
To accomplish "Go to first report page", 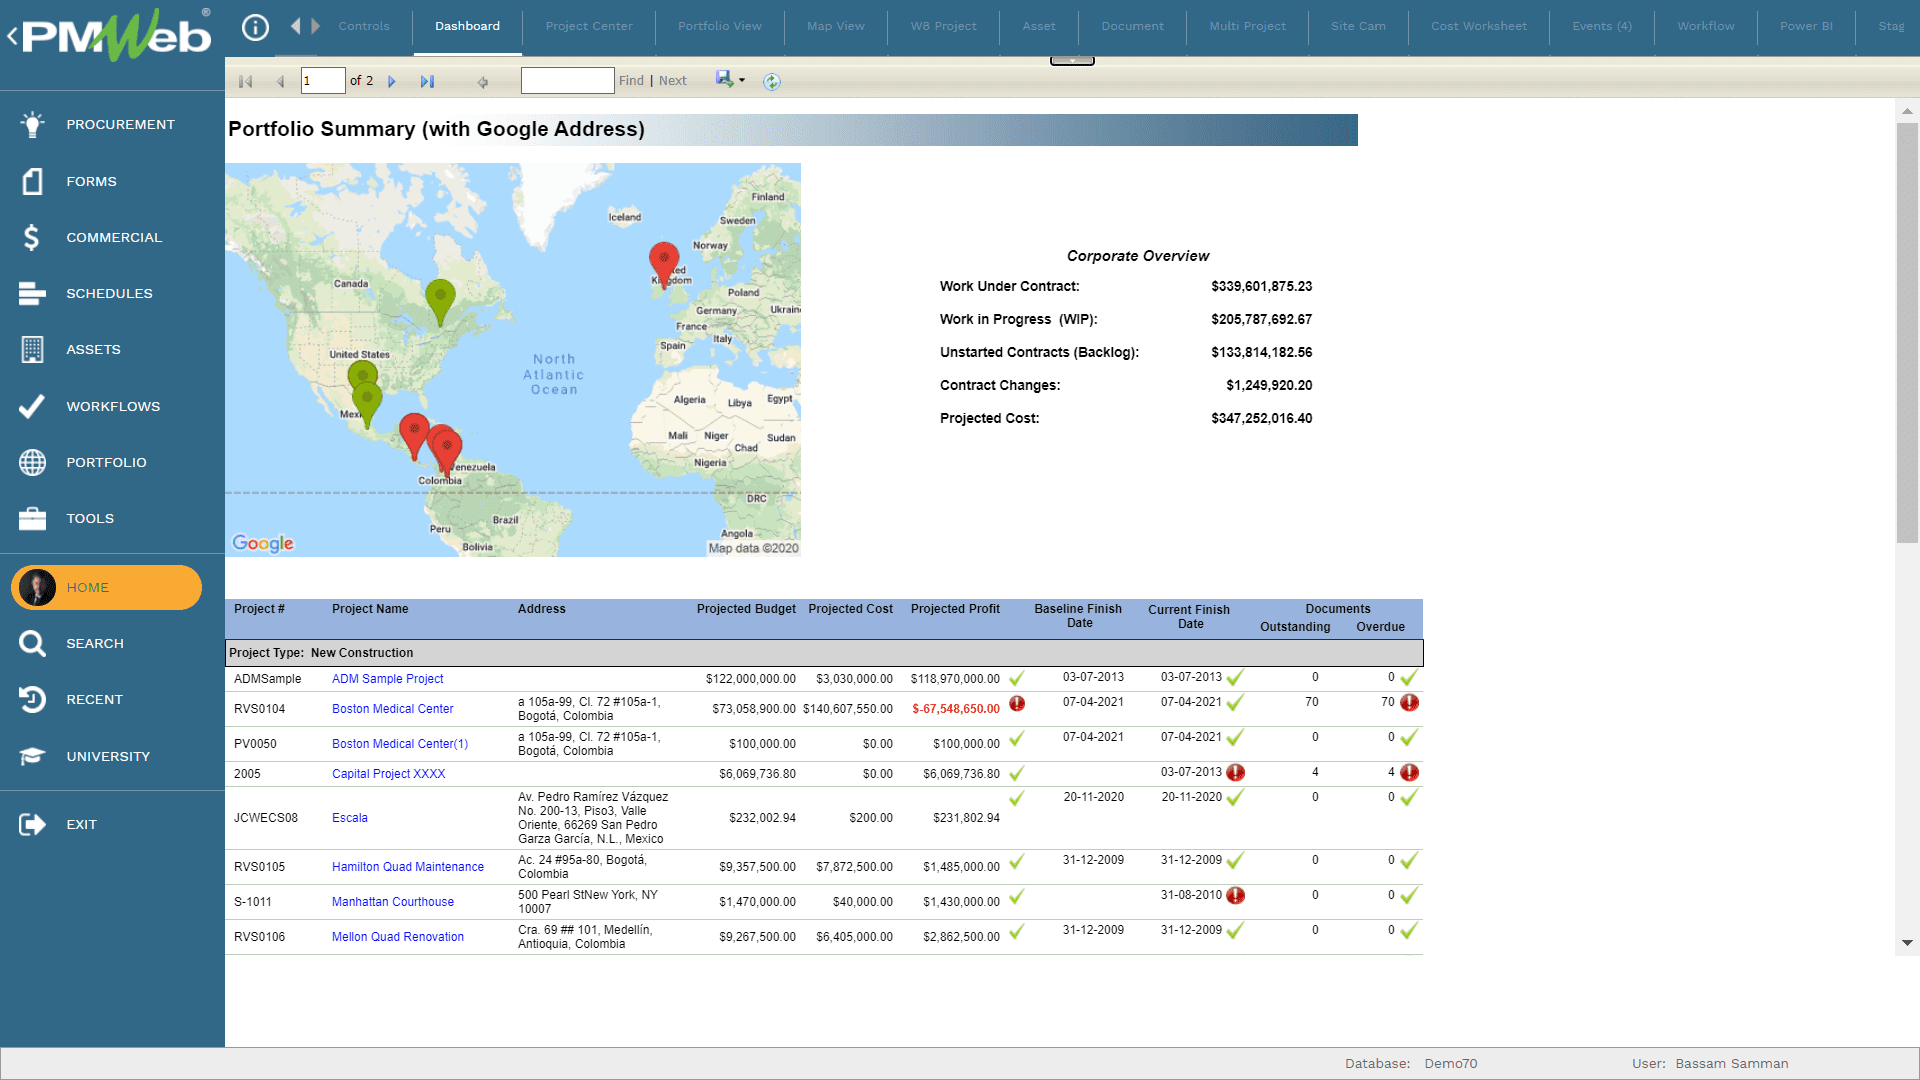I will point(245,81).
